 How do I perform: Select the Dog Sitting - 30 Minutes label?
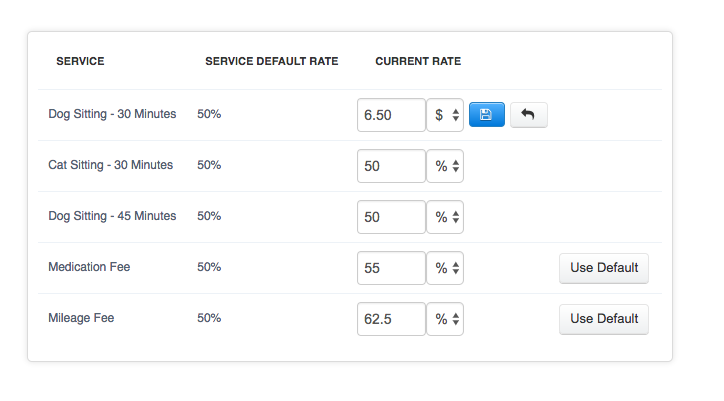[x=112, y=114]
